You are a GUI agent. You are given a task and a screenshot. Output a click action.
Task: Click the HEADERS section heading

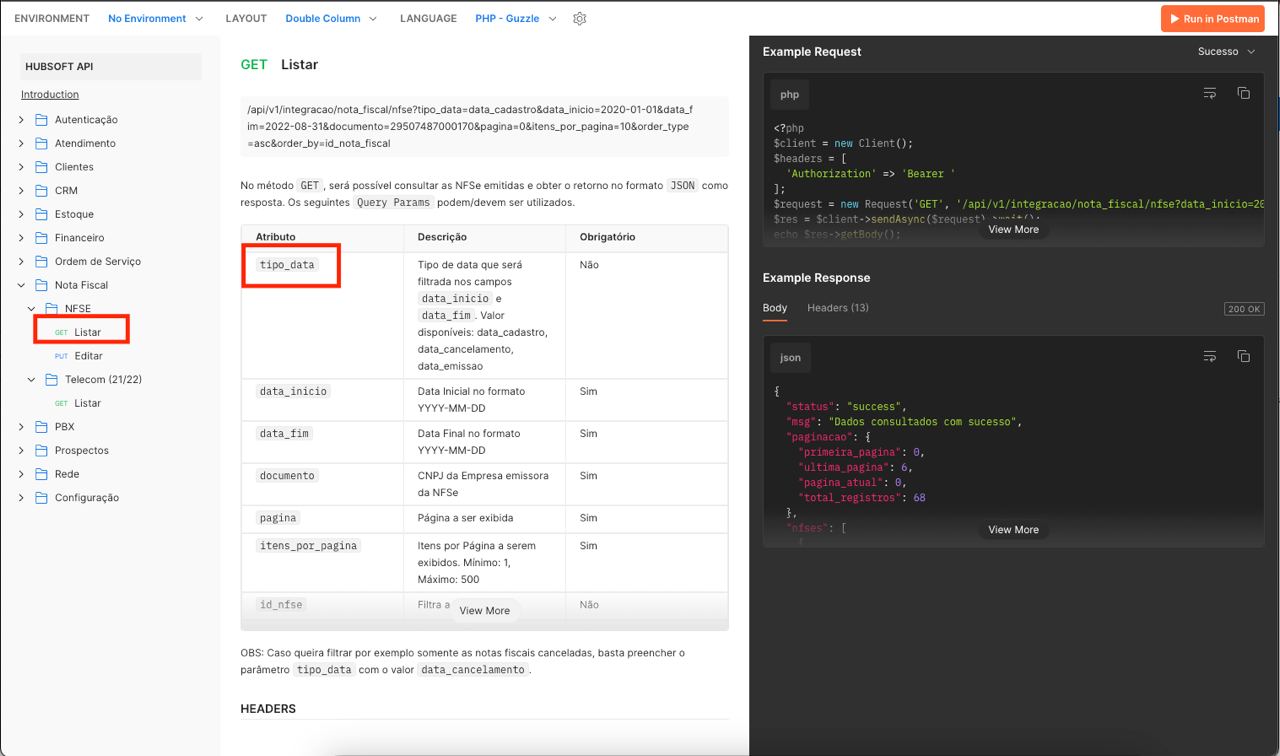tap(268, 709)
